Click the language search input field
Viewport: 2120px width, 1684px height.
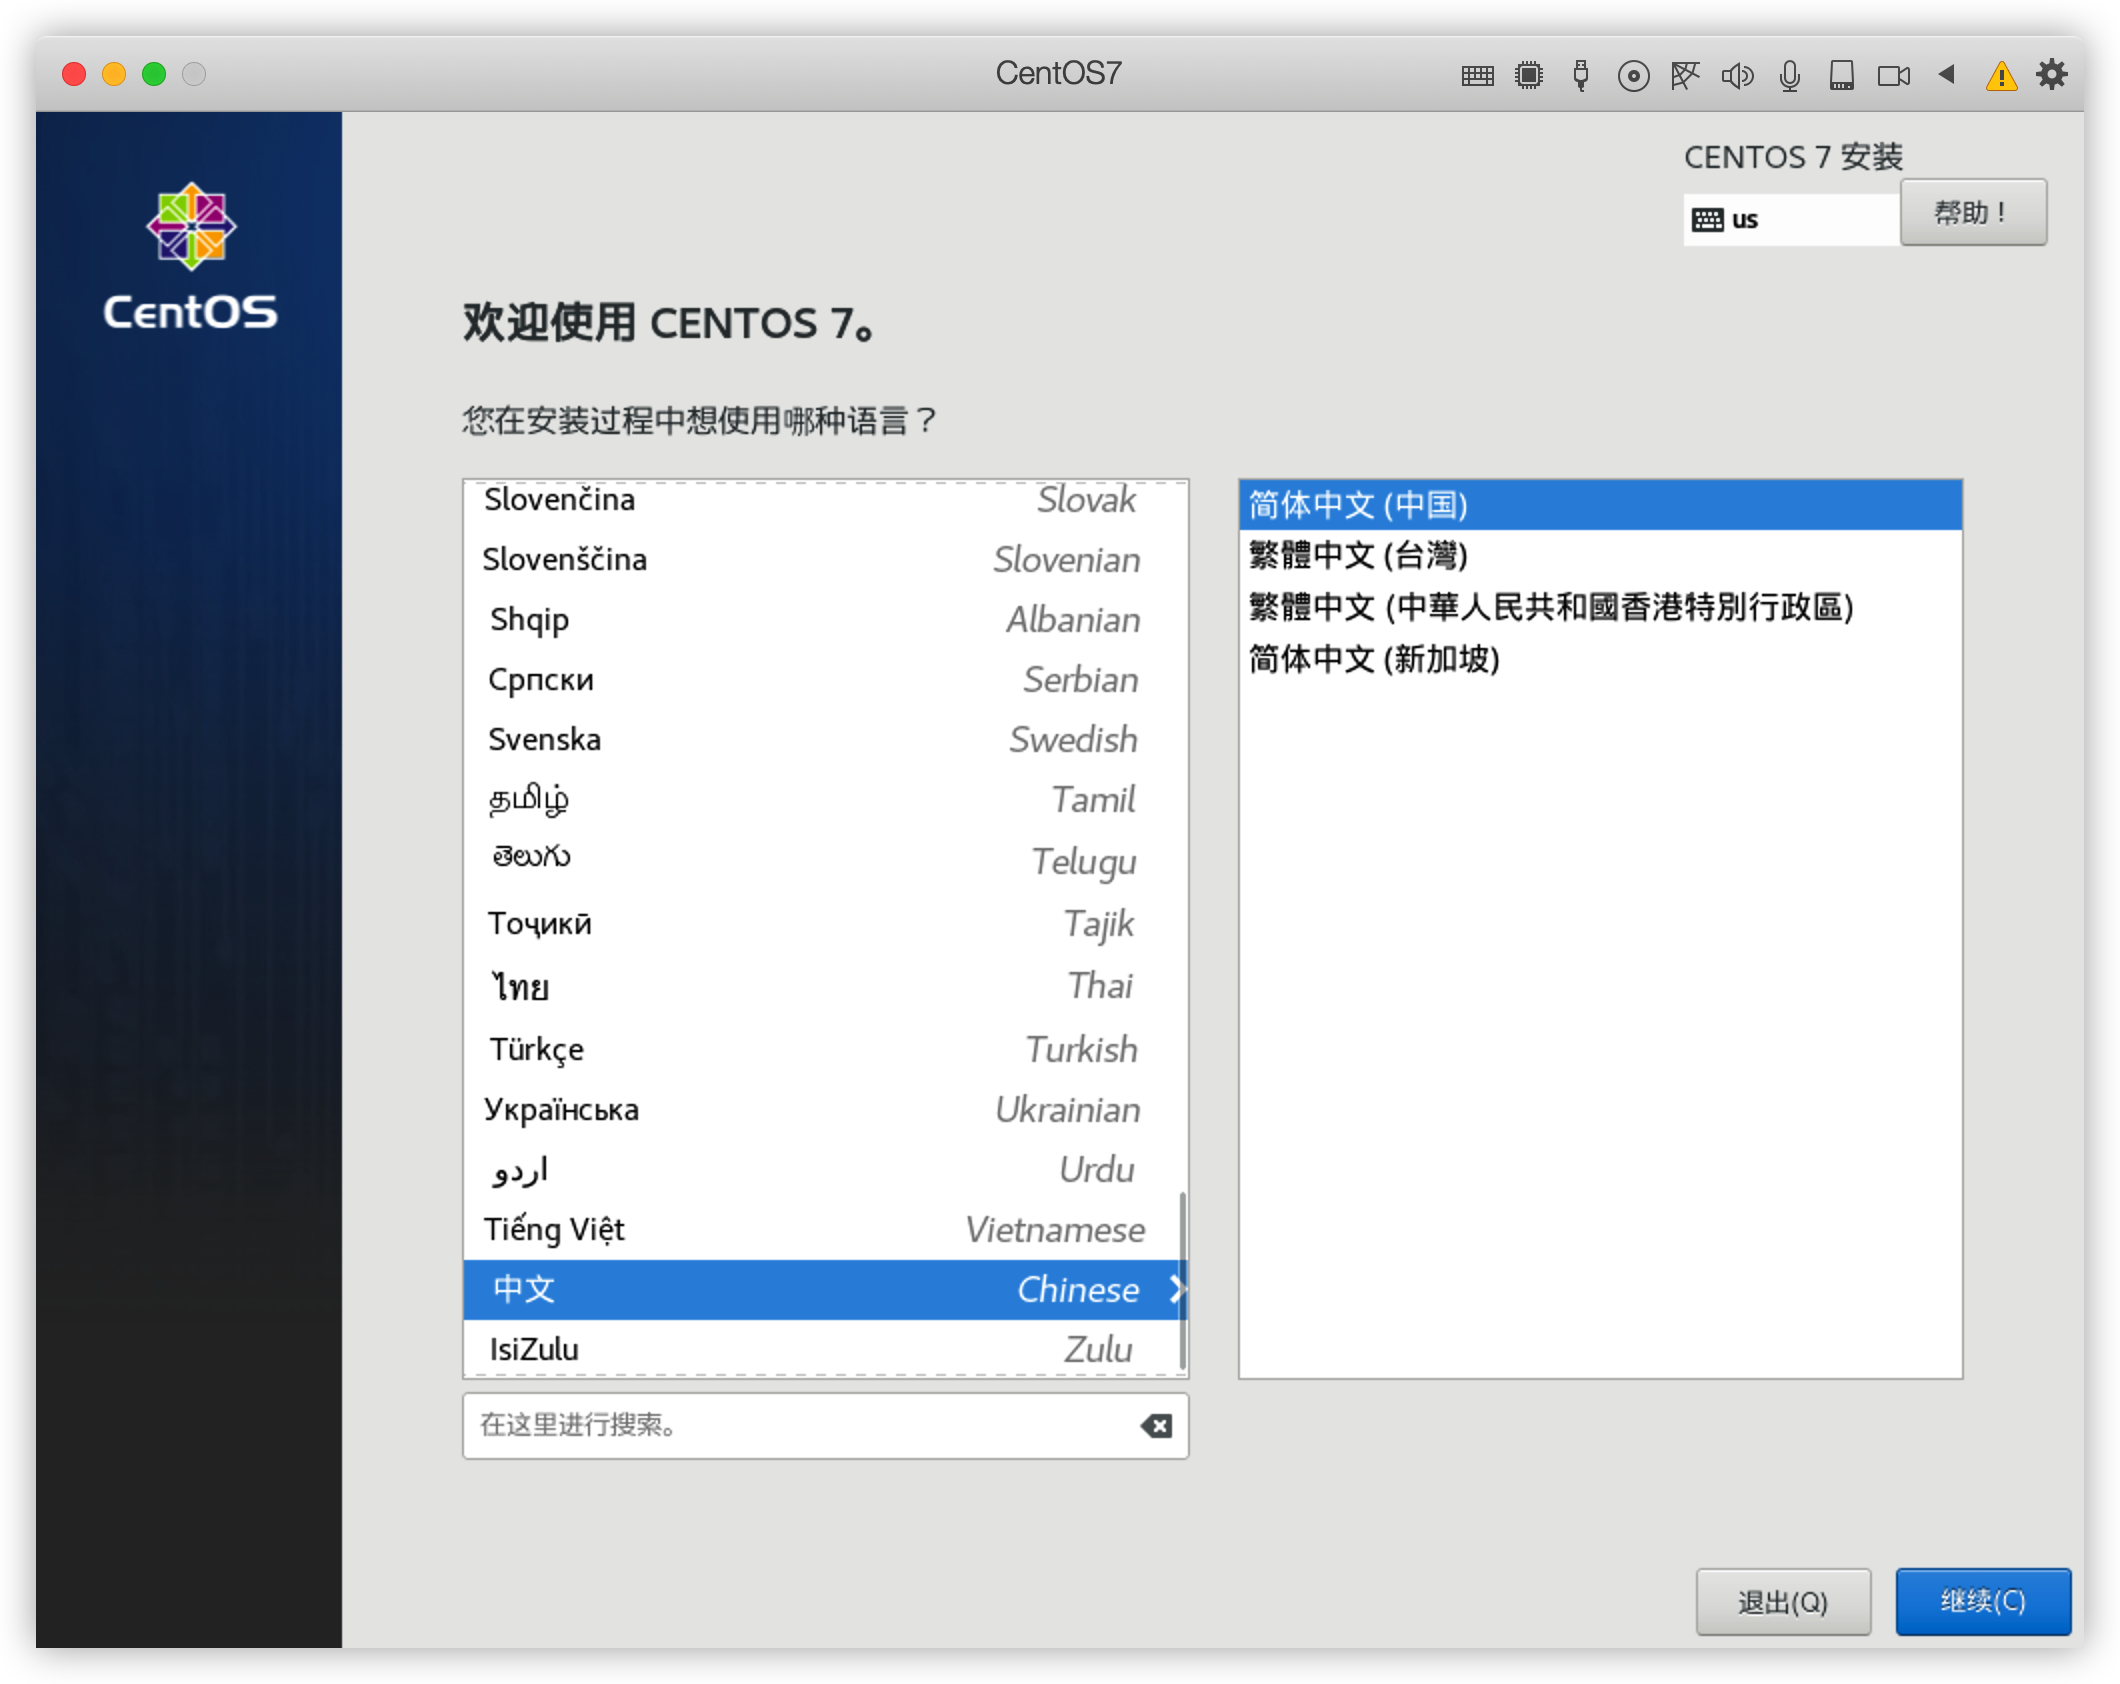pyautogui.click(x=800, y=1426)
